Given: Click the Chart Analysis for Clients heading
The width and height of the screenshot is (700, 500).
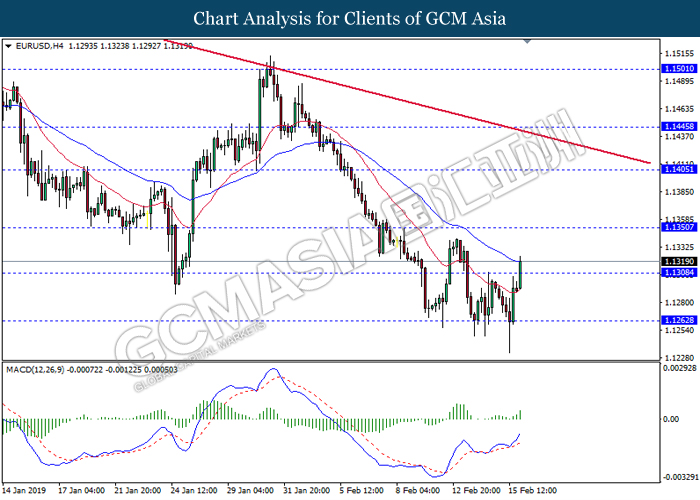Looking at the screenshot, I should (350, 19).
